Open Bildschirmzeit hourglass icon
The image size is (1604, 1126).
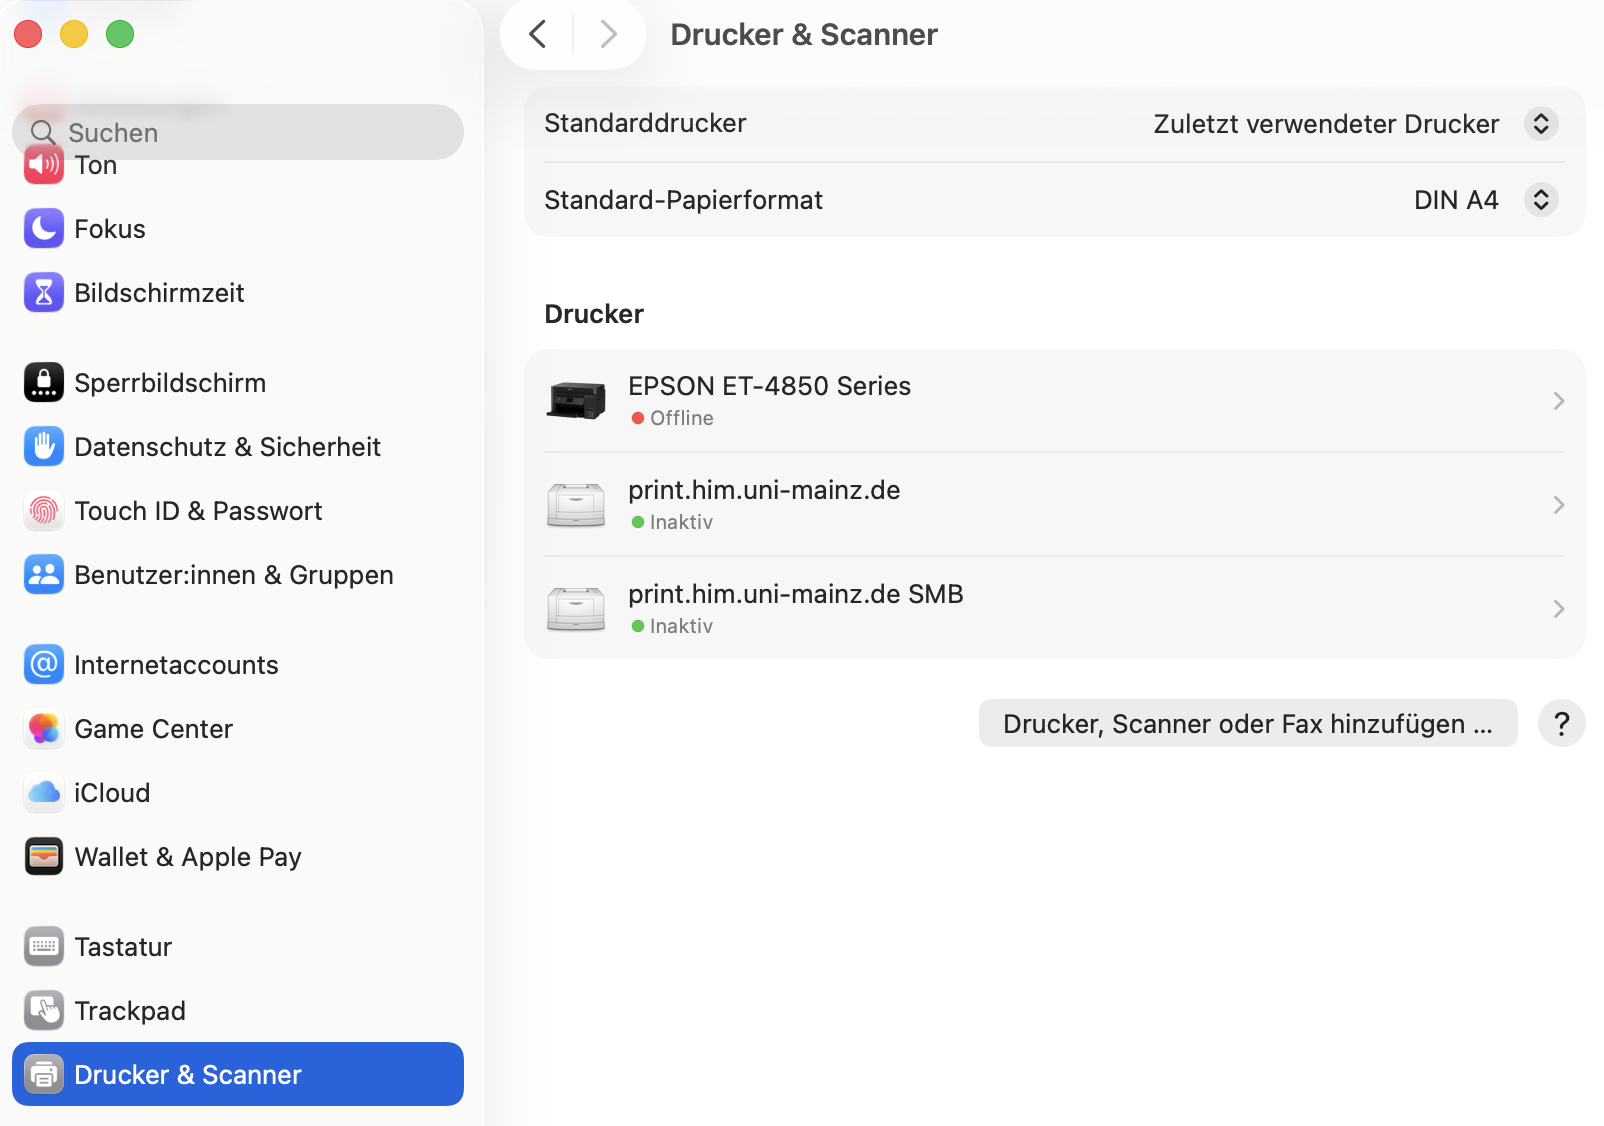pos(44,293)
